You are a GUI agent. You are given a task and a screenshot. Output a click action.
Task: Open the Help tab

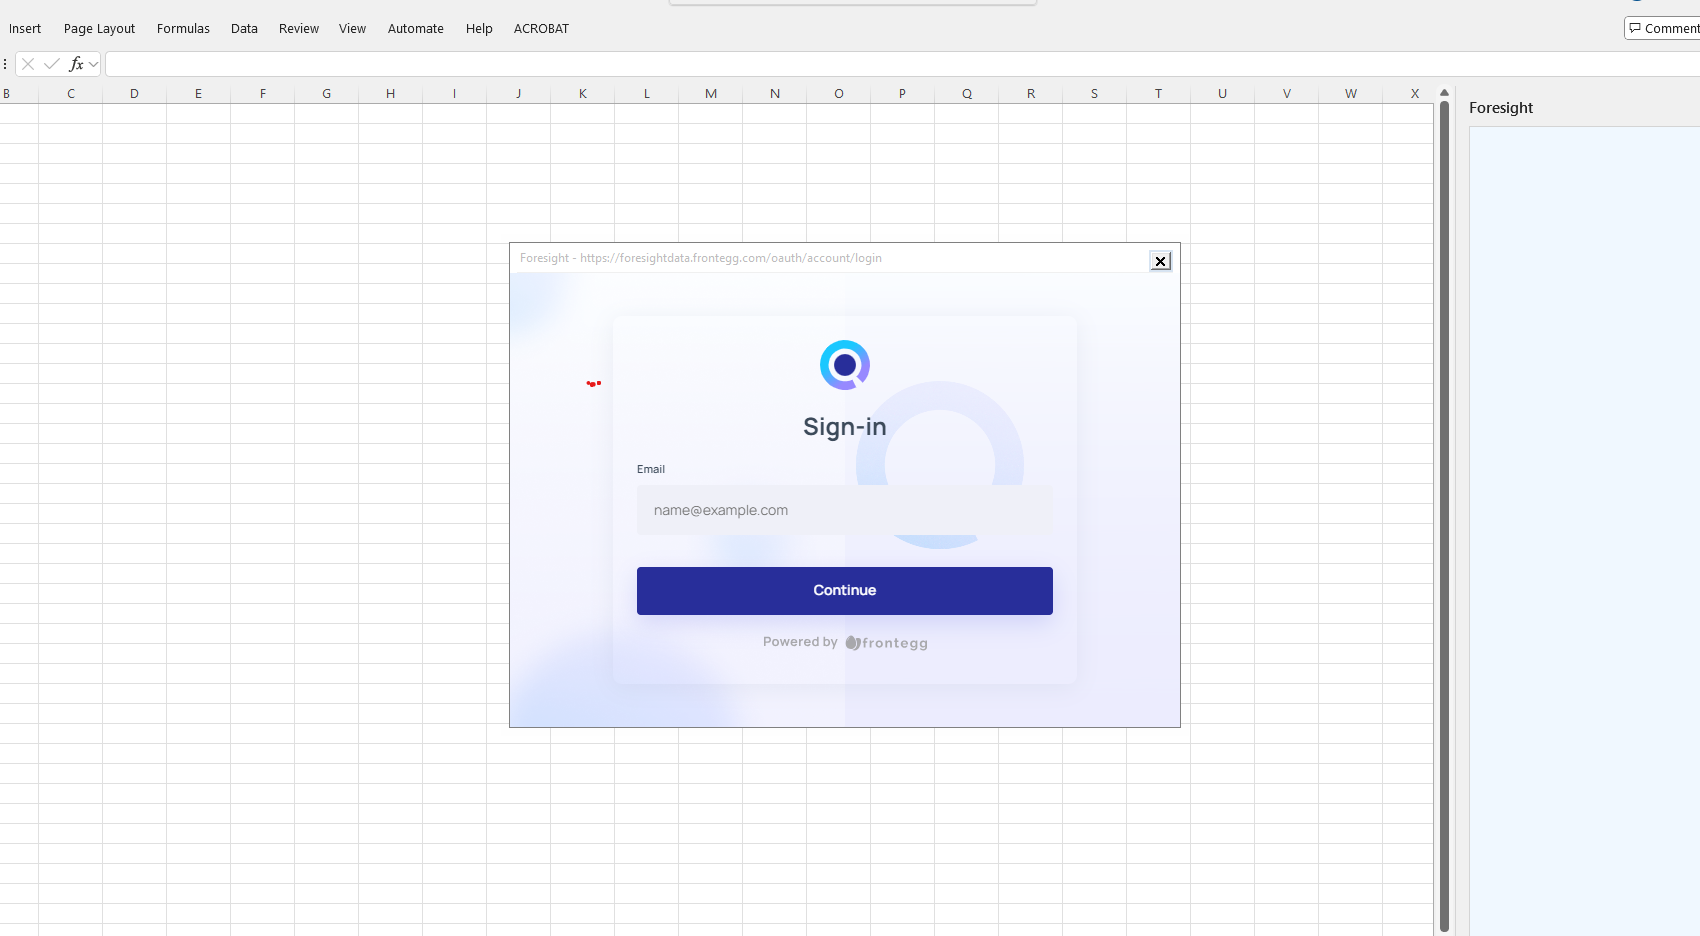click(x=479, y=28)
